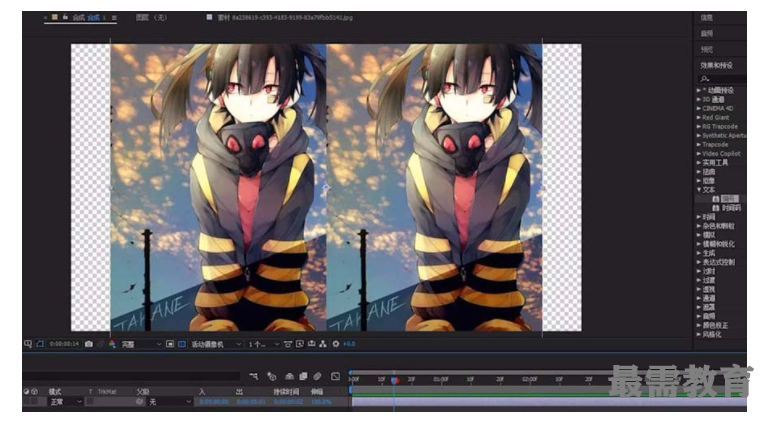The height and width of the screenshot is (421, 760).
Task: Open the 活动摄像机 camera view dropdown
Action: pyautogui.click(x=216, y=344)
